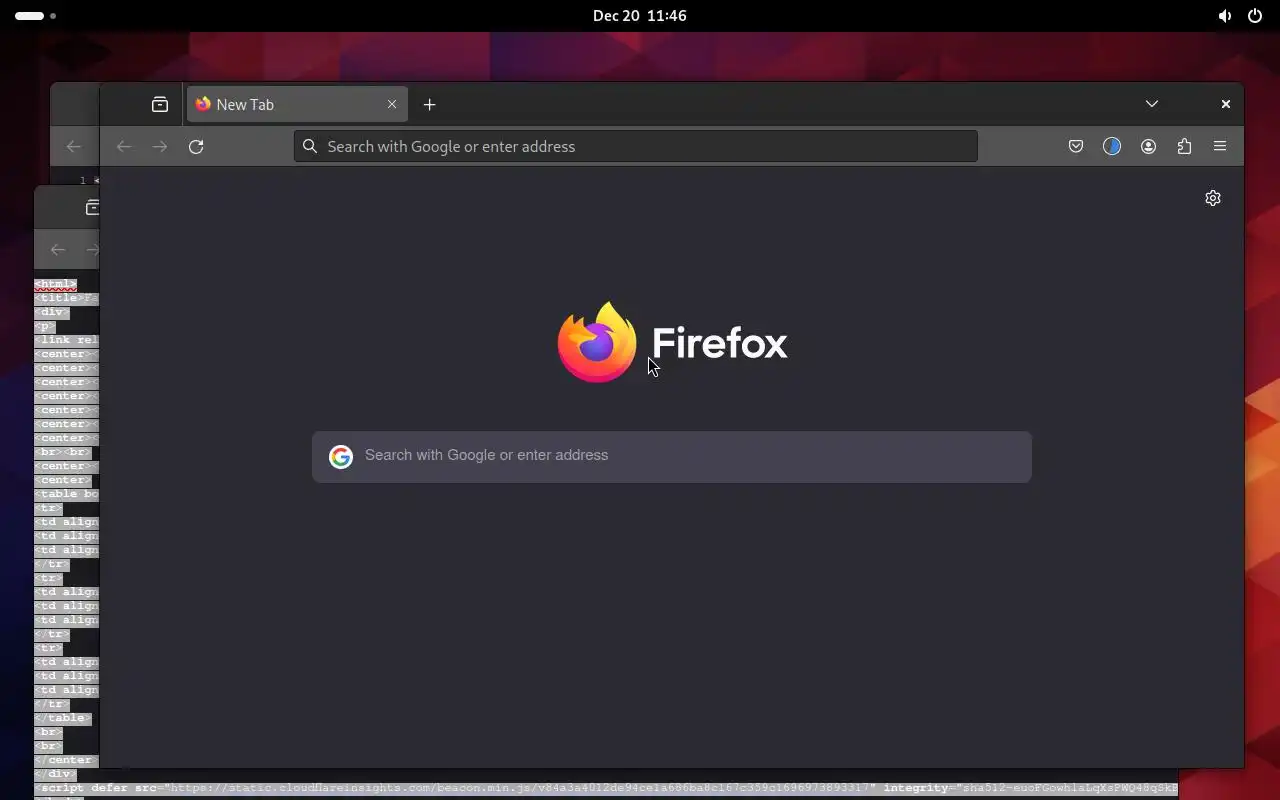Open the Firefox View icon in front window

point(160,104)
